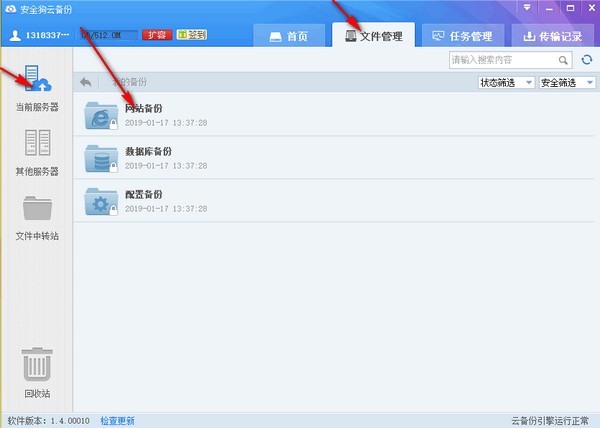Expand the 安全筛选 dropdown
This screenshot has width=600, height=428.
567,82
